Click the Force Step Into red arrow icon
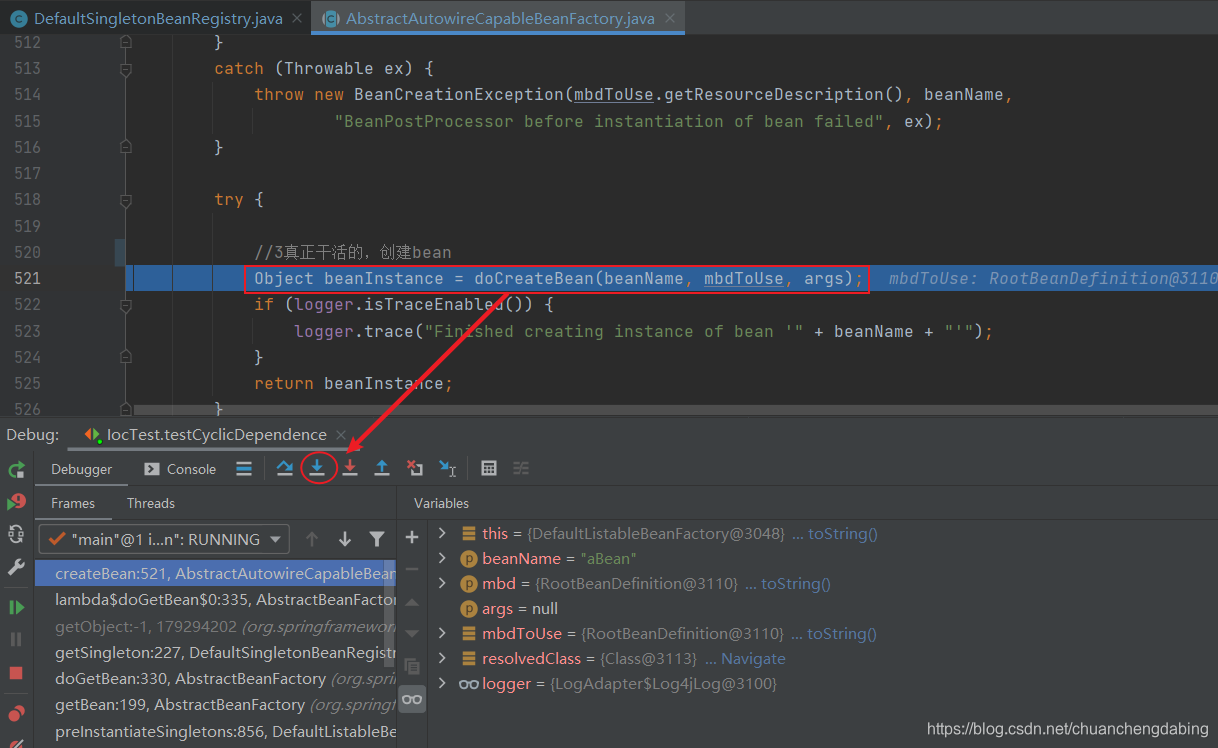This screenshot has width=1218, height=748. [350, 468]
